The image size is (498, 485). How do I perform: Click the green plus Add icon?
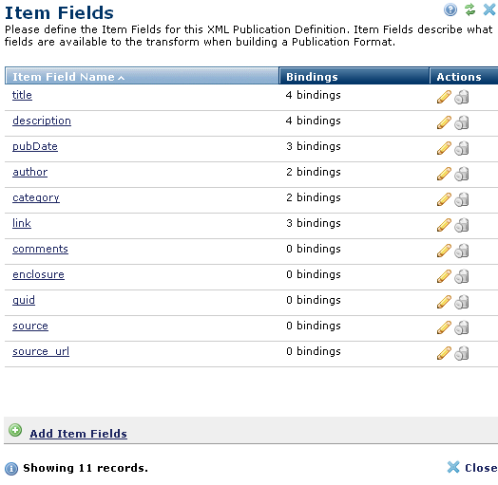[x=15, y=430]
